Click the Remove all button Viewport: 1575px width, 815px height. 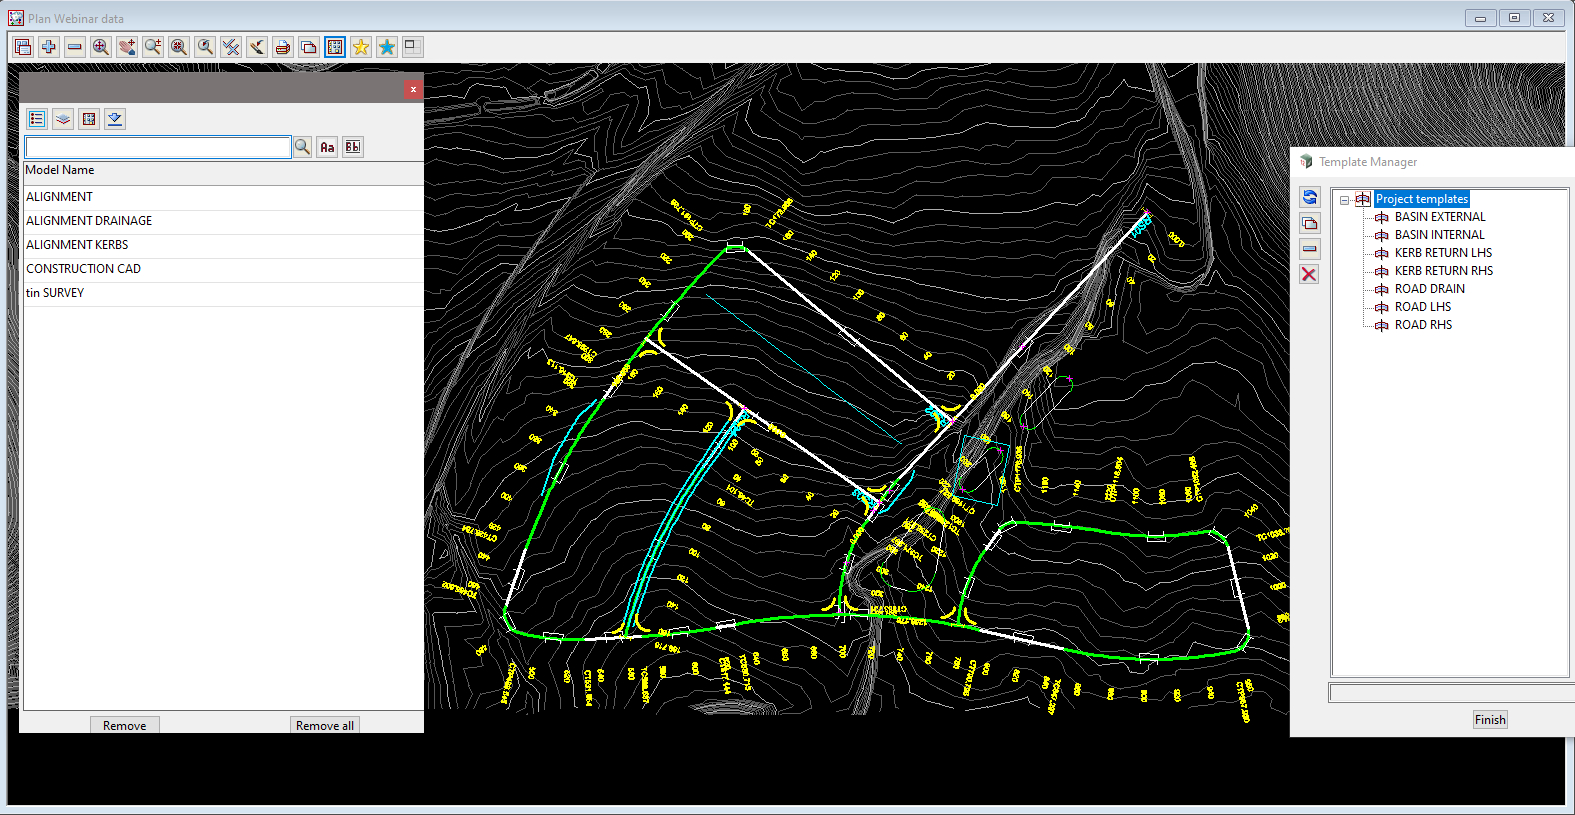point(324,725)
